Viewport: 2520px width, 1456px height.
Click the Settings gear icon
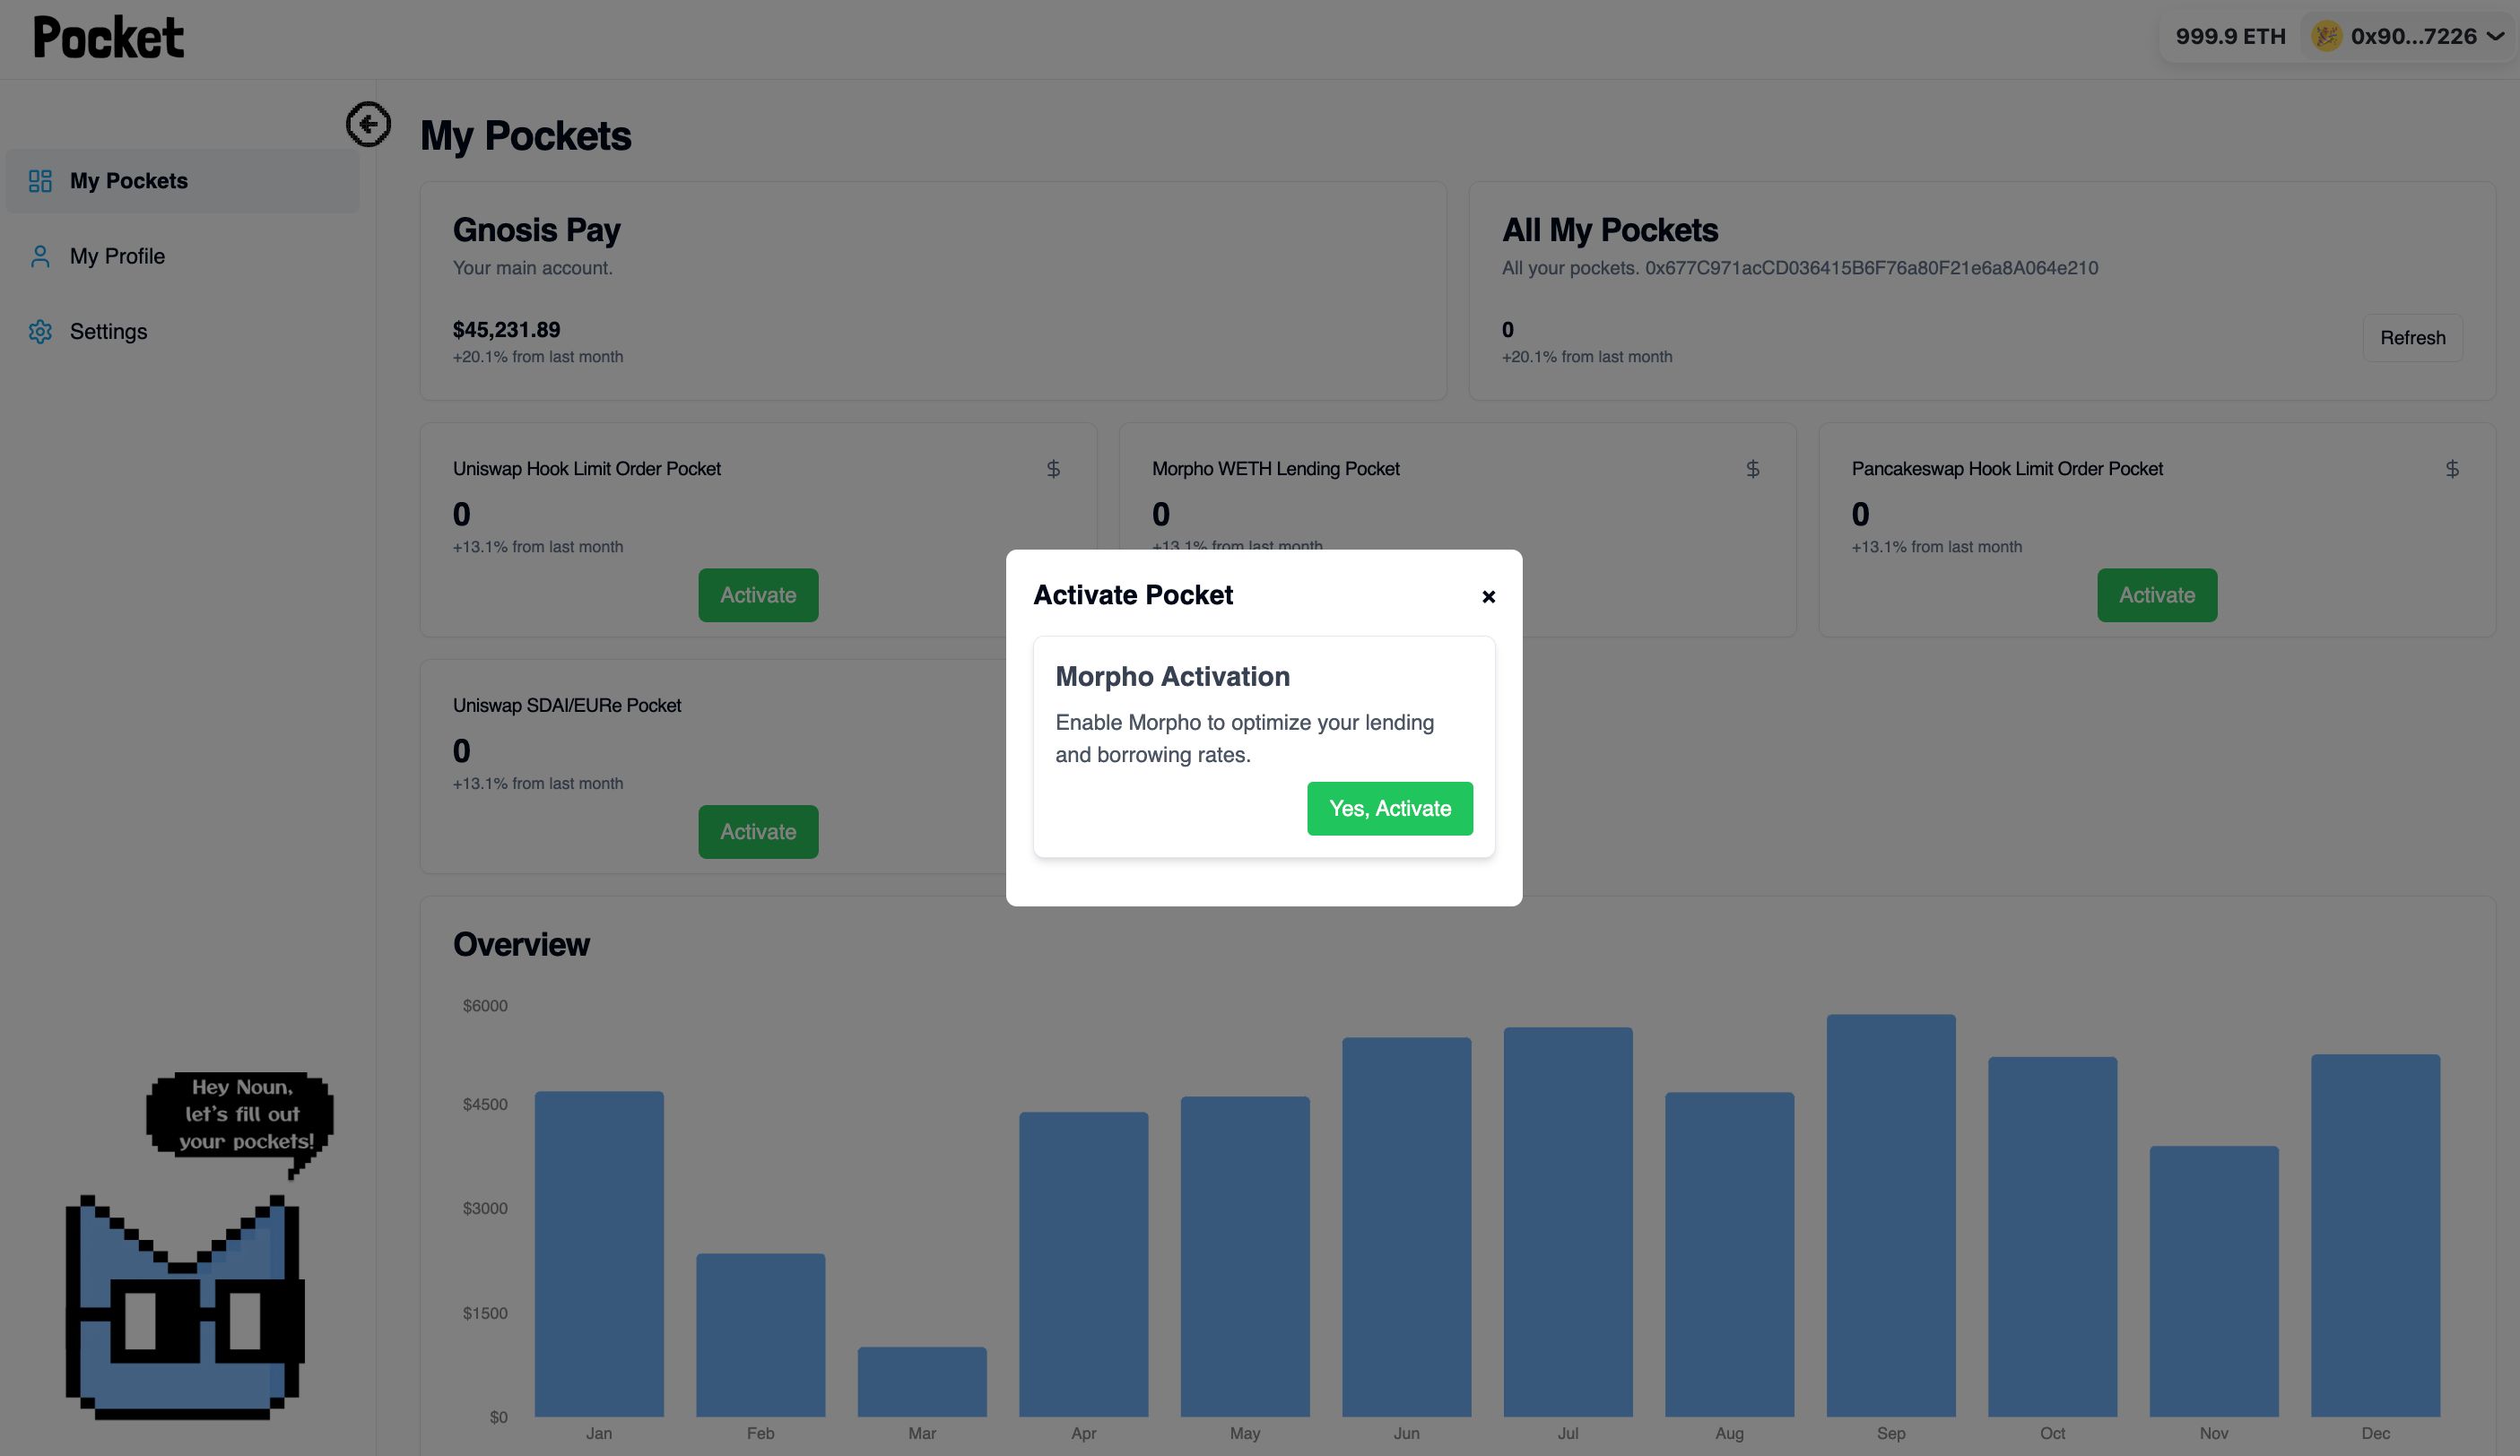point(40,332)
